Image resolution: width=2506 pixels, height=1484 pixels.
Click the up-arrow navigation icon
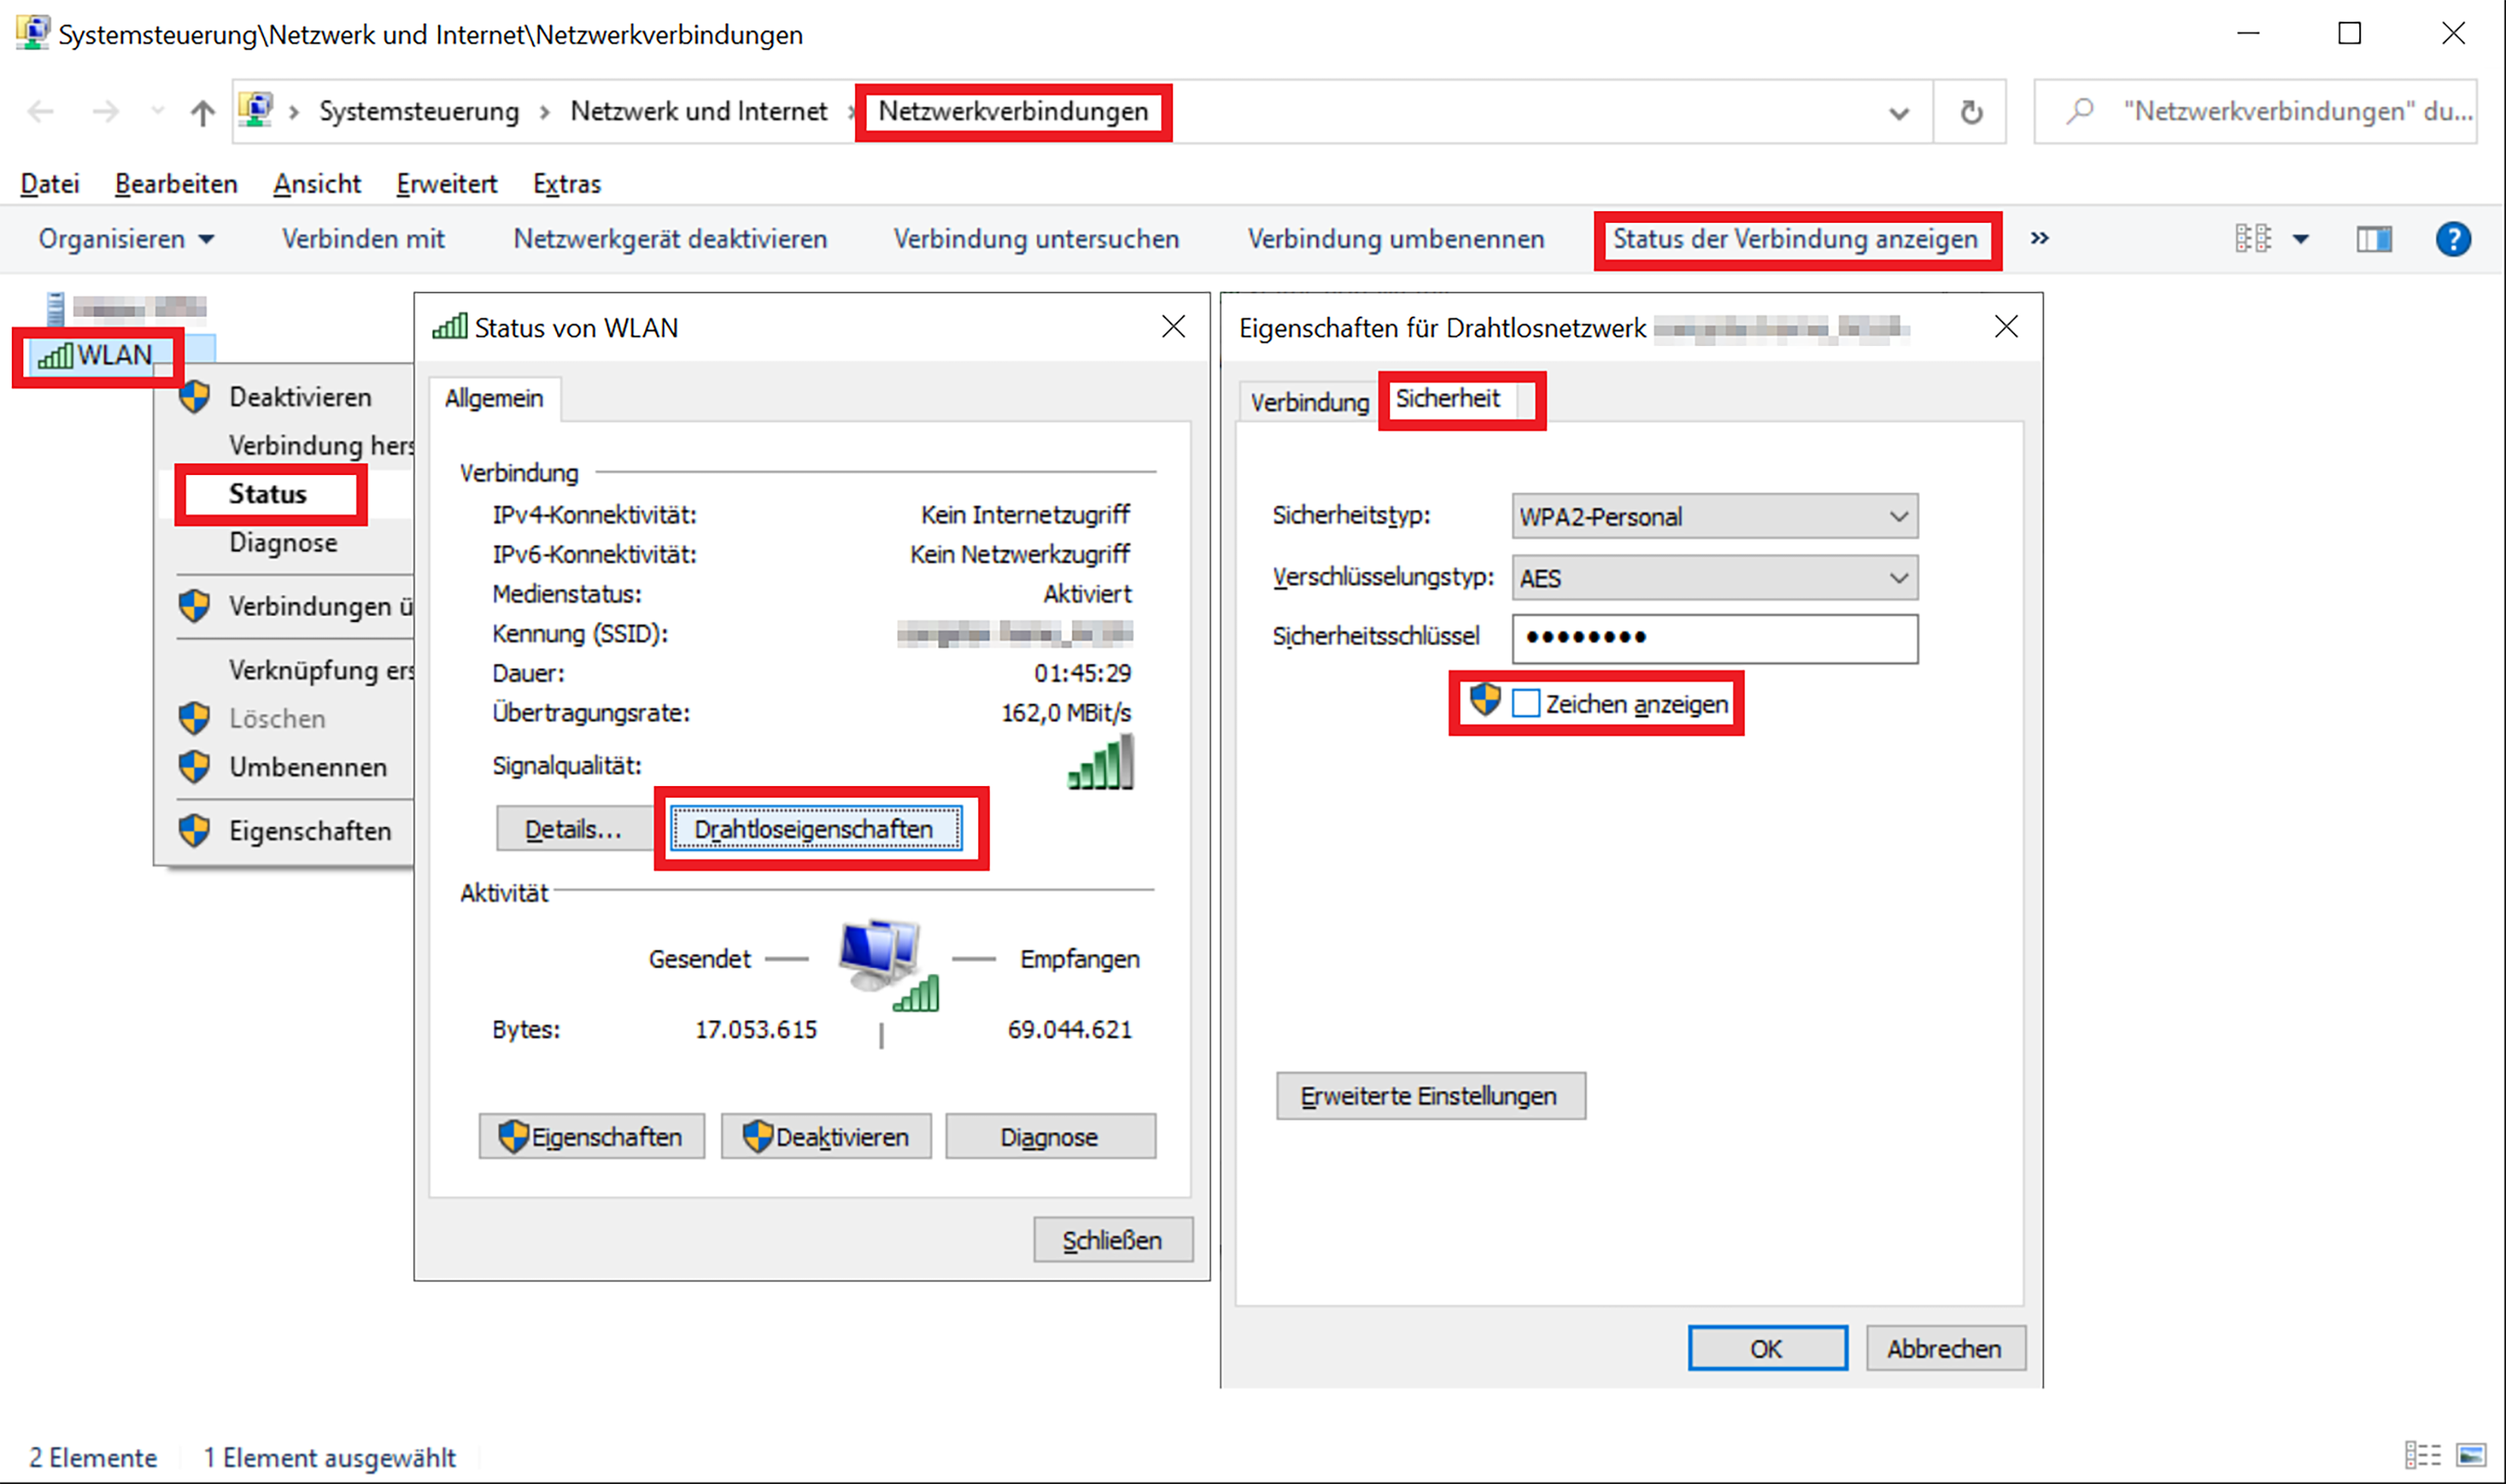point(202,112)
